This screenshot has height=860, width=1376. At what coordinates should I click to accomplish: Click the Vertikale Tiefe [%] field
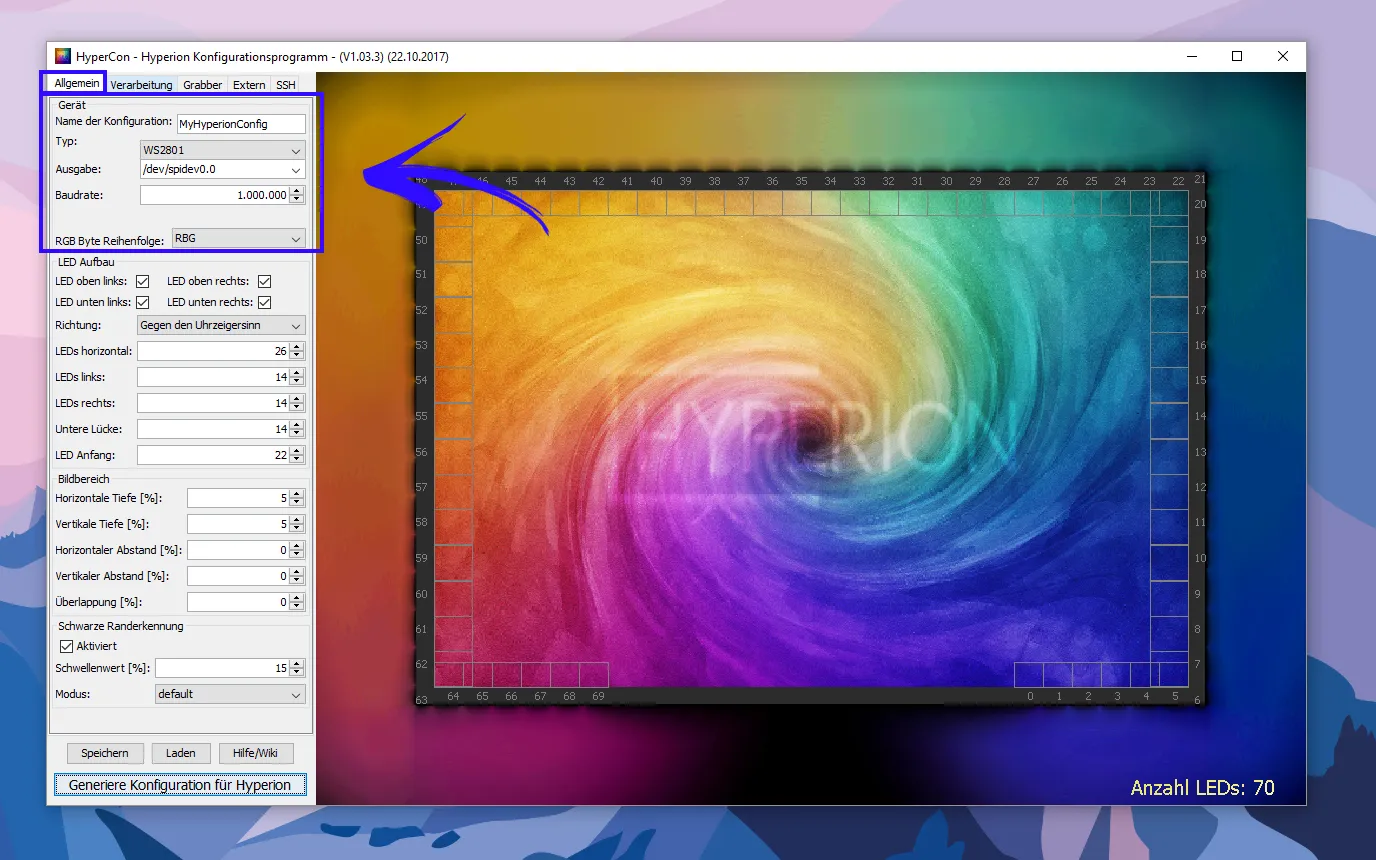point(238,524)
